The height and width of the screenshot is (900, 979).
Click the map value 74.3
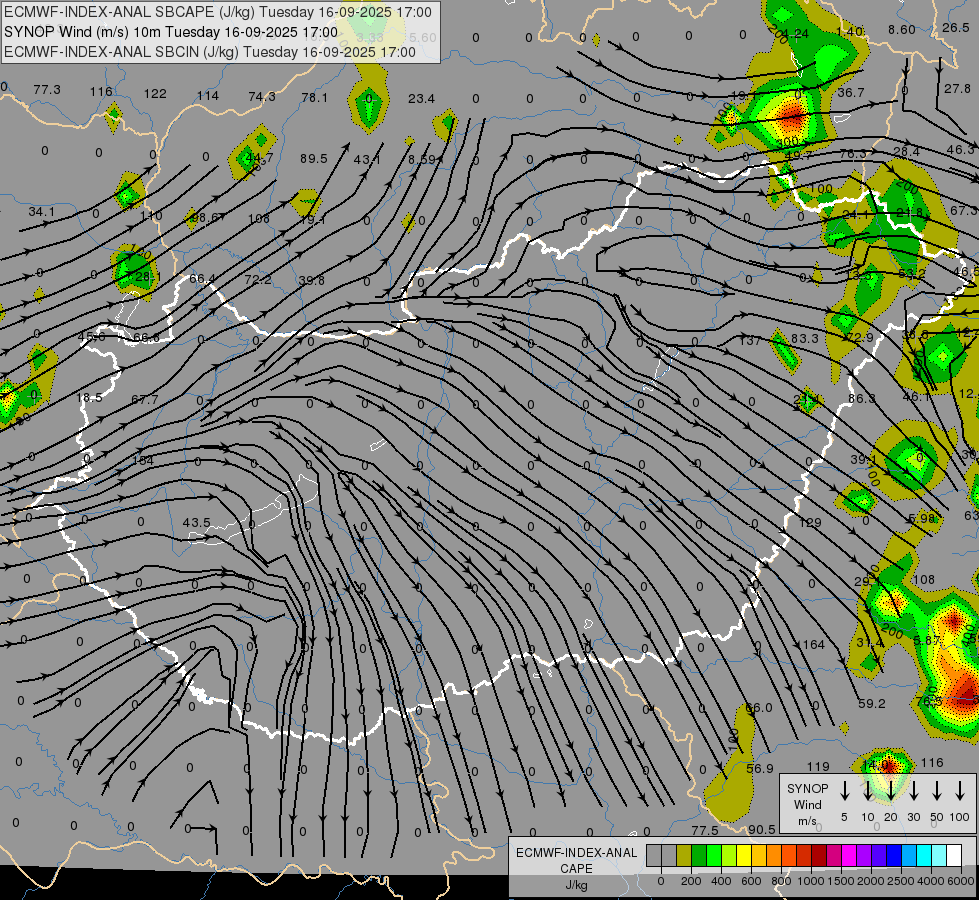pyautogui.click(x=262, y=96)
